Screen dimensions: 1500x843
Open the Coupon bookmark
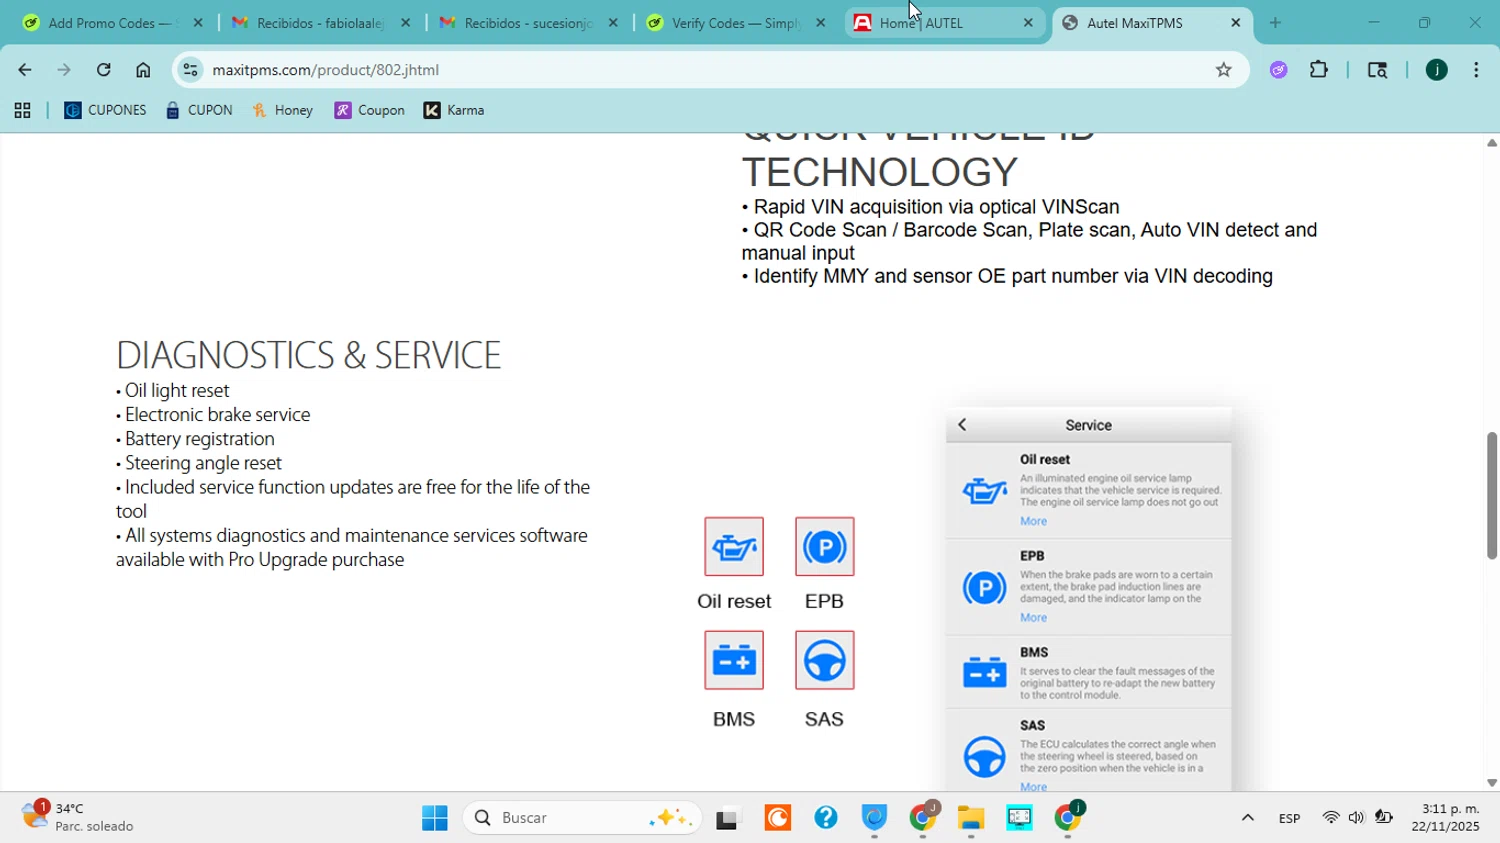370,111
